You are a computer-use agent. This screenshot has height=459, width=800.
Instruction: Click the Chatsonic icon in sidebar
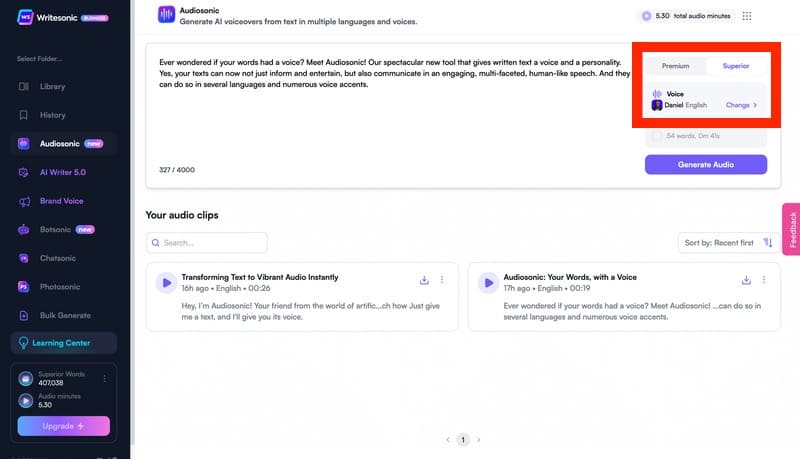23,258
